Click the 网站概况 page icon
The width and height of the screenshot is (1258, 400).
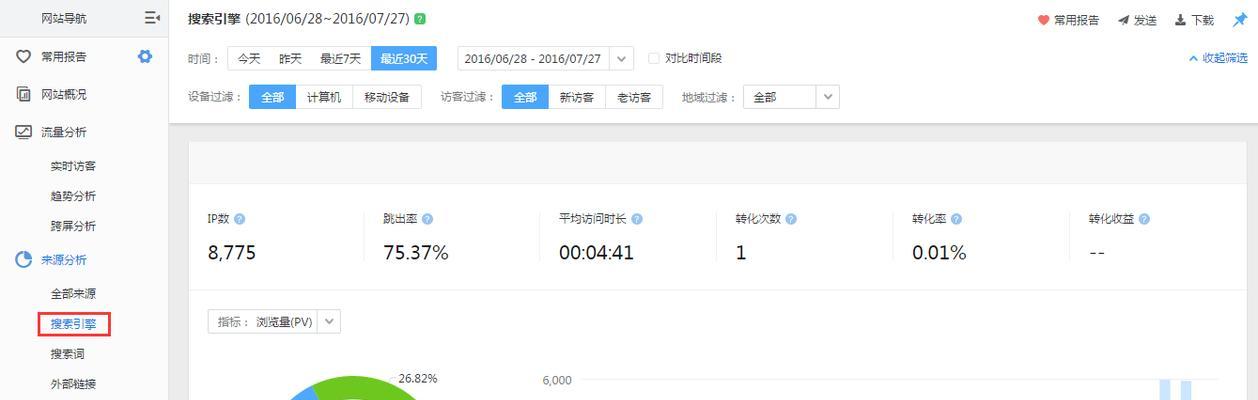tap(23, 94)
